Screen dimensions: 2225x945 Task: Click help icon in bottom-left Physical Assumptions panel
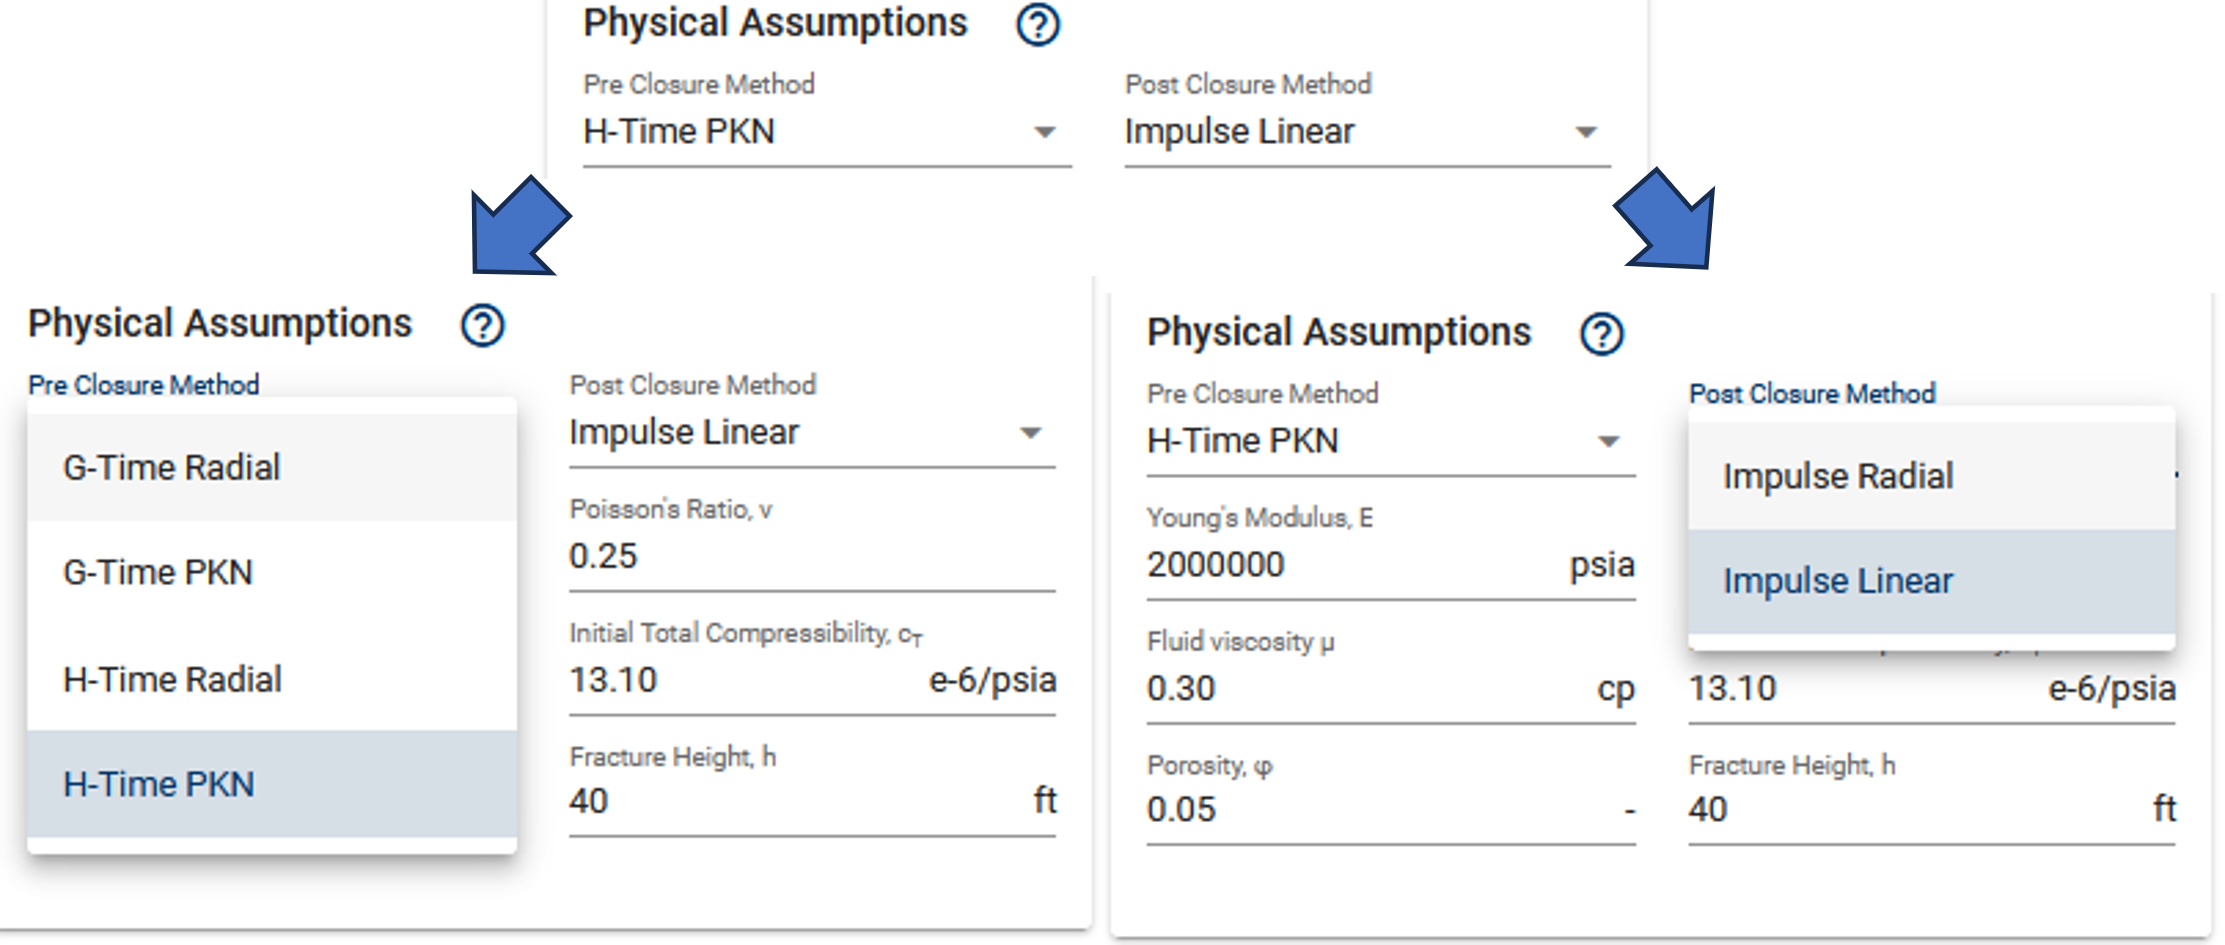(x=482, y=326)
